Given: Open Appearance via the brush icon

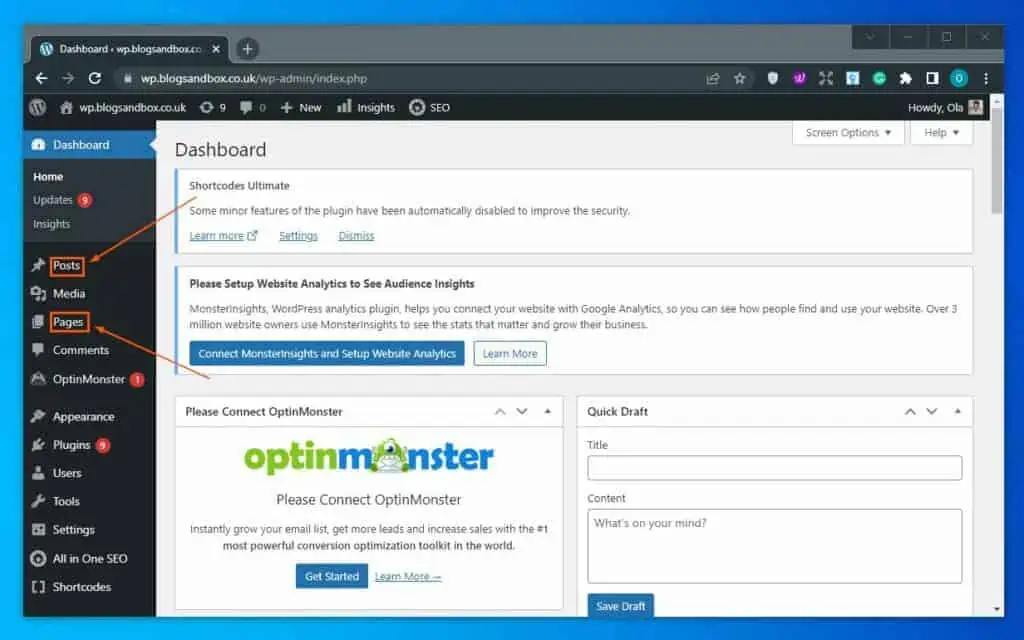Looking at the screenshot, I should [38, 416].
